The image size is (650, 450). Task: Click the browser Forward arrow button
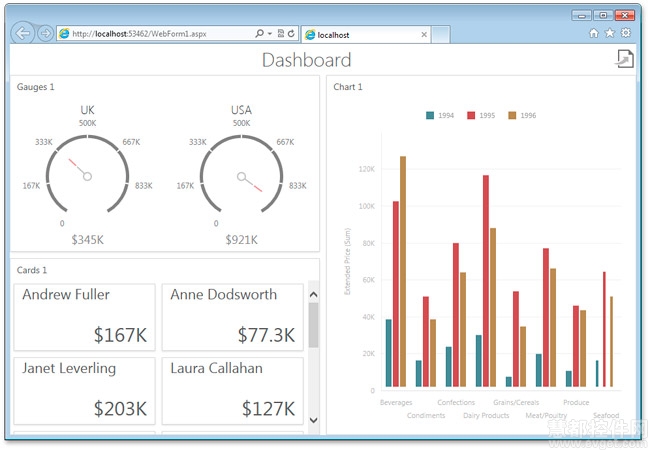pyautogui.click(x=45, y=34)
